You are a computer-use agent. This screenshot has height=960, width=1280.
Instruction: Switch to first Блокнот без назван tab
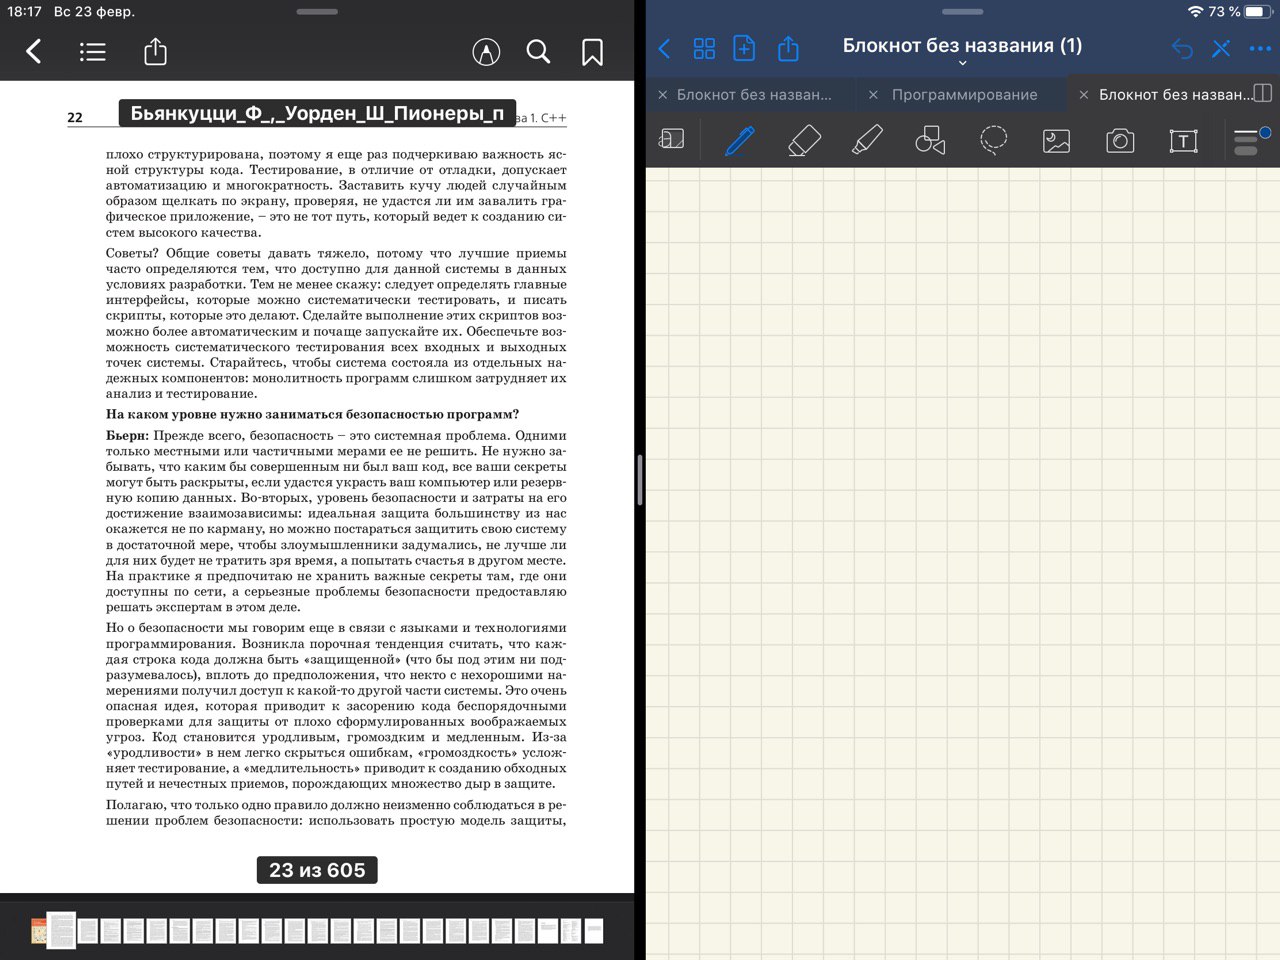pyautogui.click(x=753, y=95)
